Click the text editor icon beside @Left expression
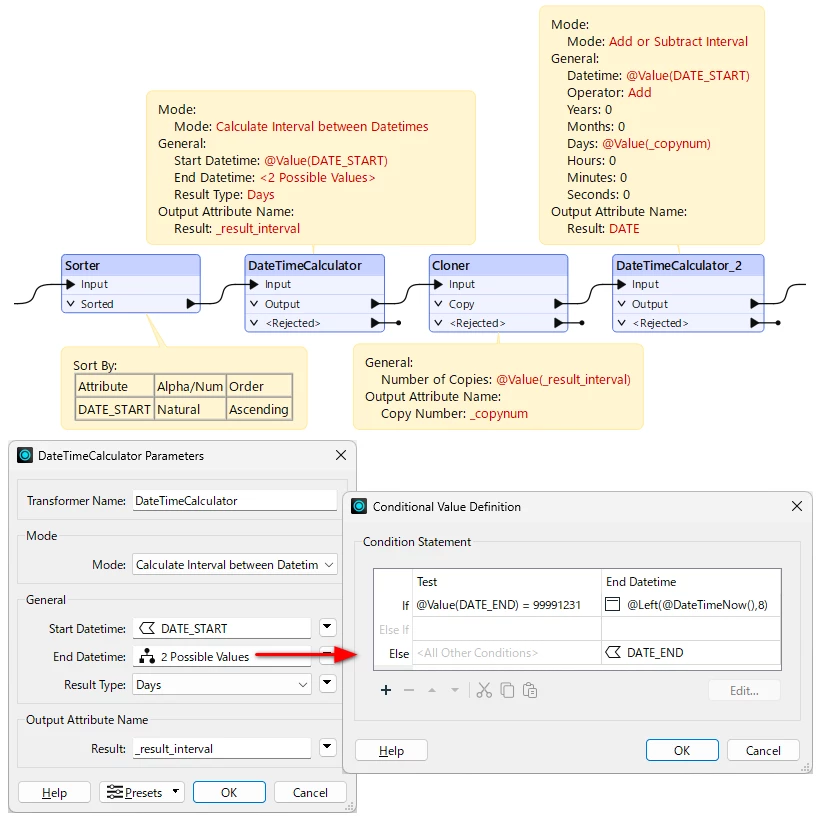The image size is (819, 819). (612, 604)
